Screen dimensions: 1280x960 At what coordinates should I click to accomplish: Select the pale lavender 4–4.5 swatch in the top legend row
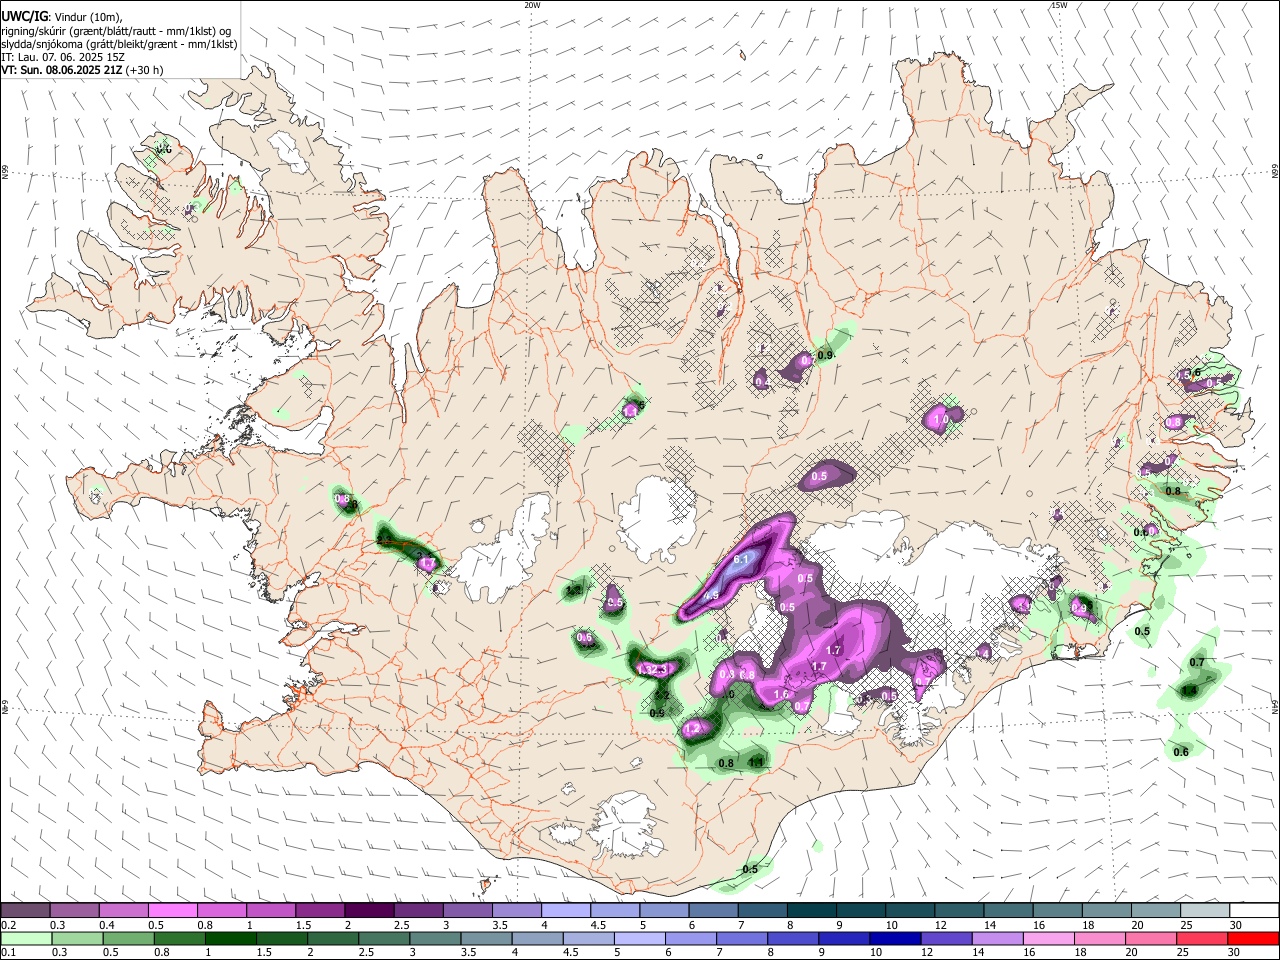[x=564, y=910]
